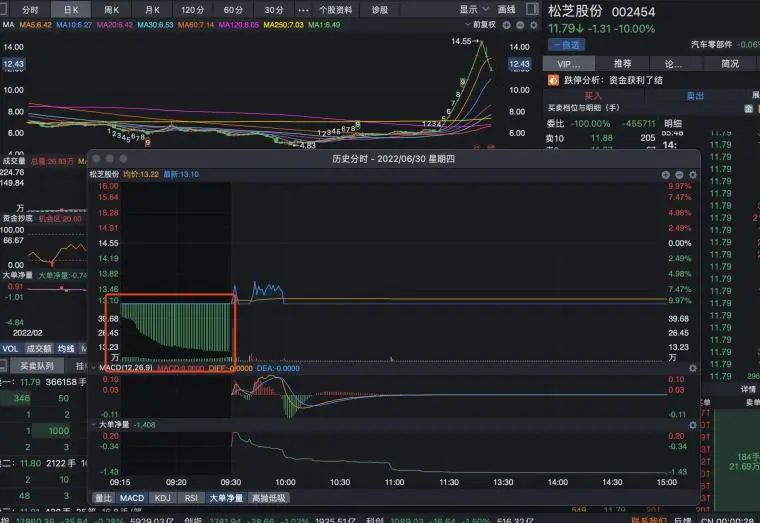Click the 详情 details link
This screenshot has height=523, width=760.
748,389
